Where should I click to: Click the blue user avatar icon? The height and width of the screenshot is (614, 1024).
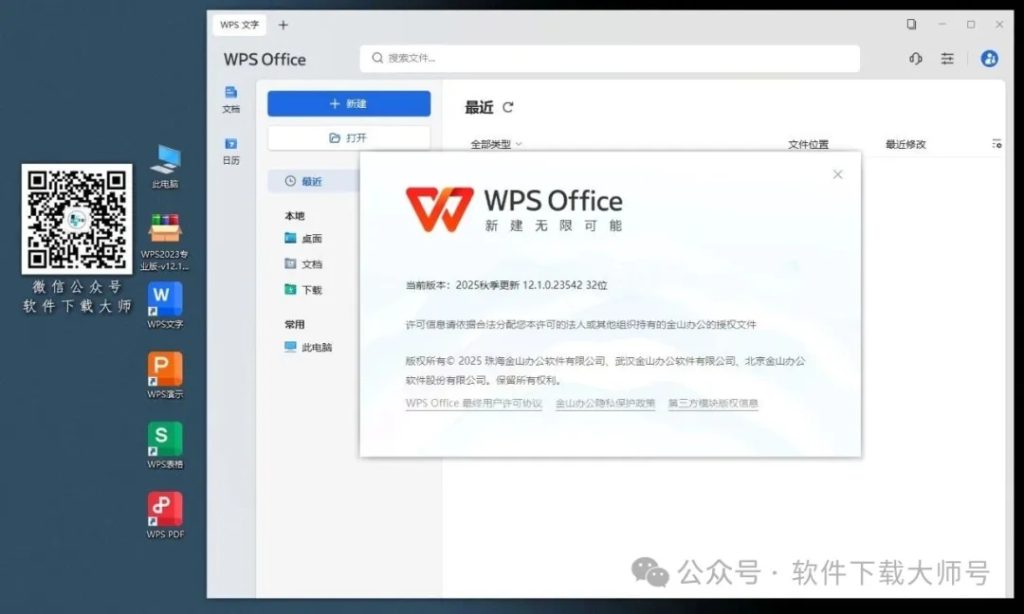pos(989,59)
